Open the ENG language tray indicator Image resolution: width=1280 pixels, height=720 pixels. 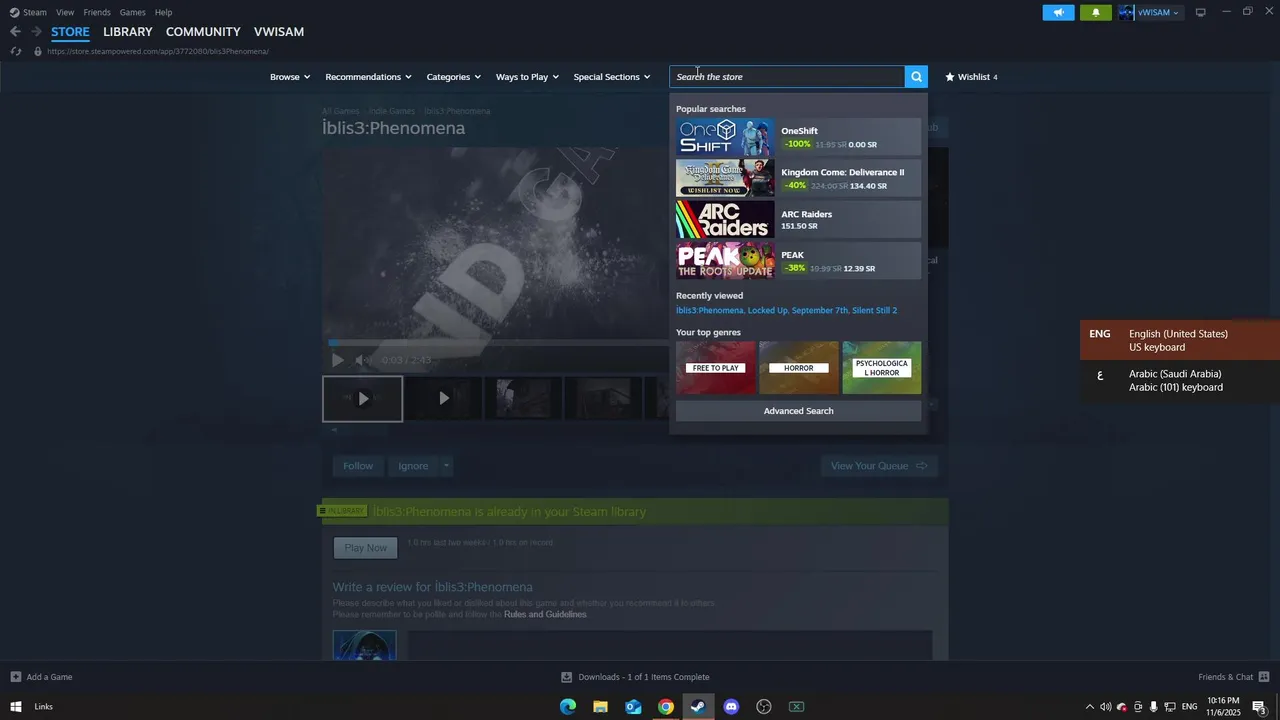click(x=1188, y=707)
